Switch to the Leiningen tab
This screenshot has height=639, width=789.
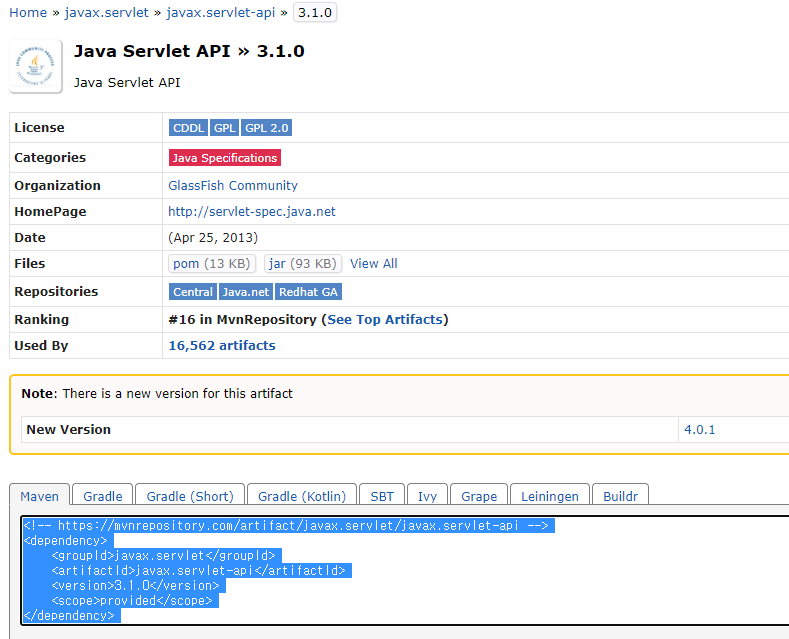pyautogui.click(x=549, y=496)
